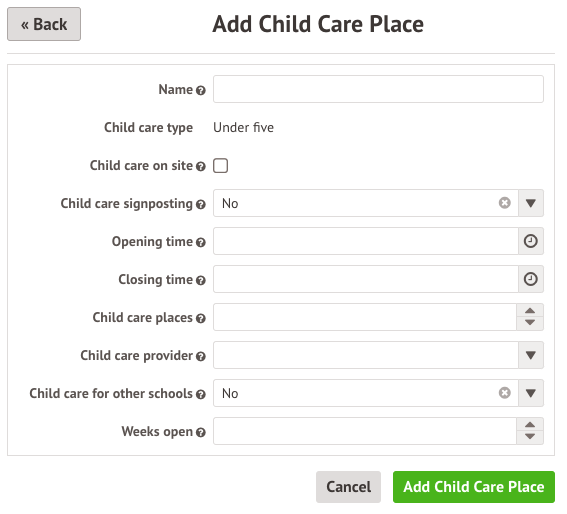Viewport: 567px width, 514px height.
Task: Click help icon beside Child care signposting
Action: [x=201, y=204]
